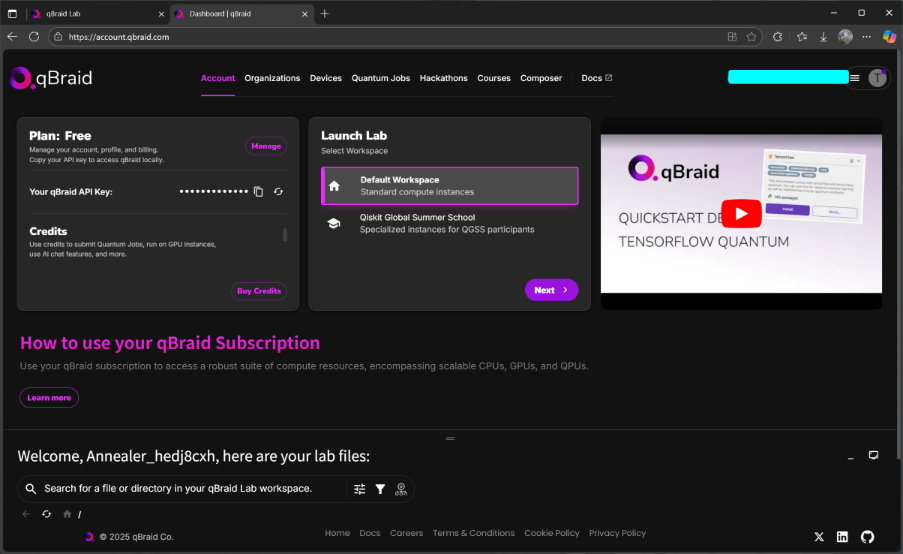The width and height of the screenshot is (903, 554).
Task: Open browser downloads icon
Action: 824,37
